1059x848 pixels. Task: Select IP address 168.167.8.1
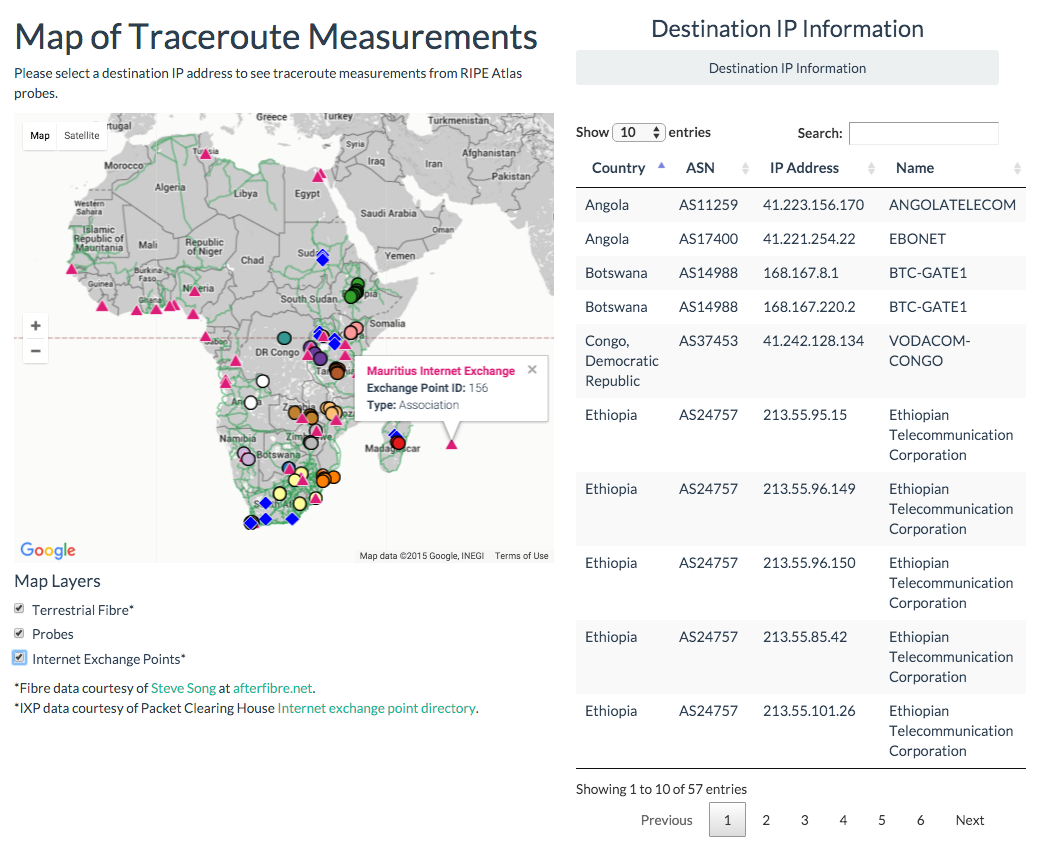tap(801, 273)
